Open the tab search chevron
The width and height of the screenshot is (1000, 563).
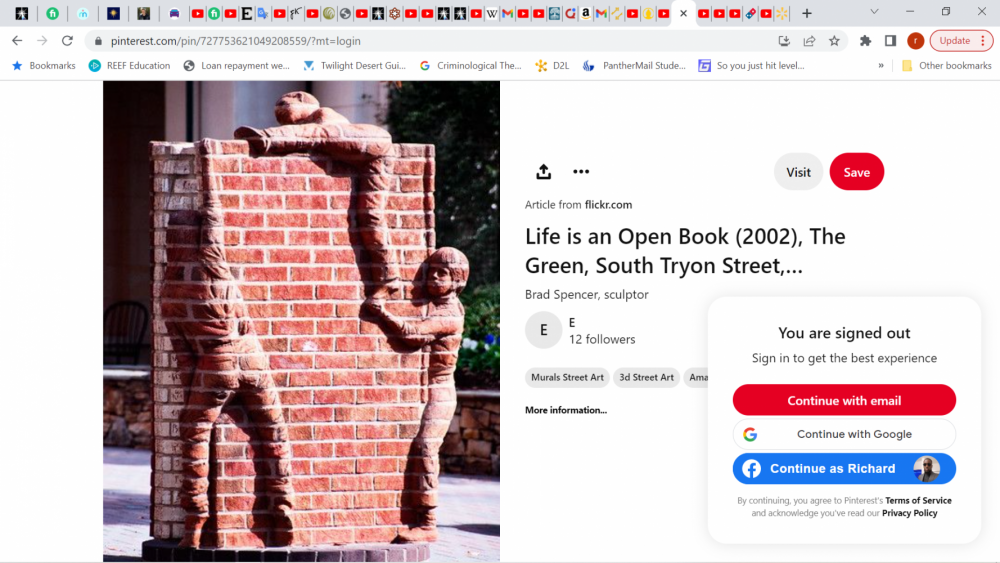(874, 12)
